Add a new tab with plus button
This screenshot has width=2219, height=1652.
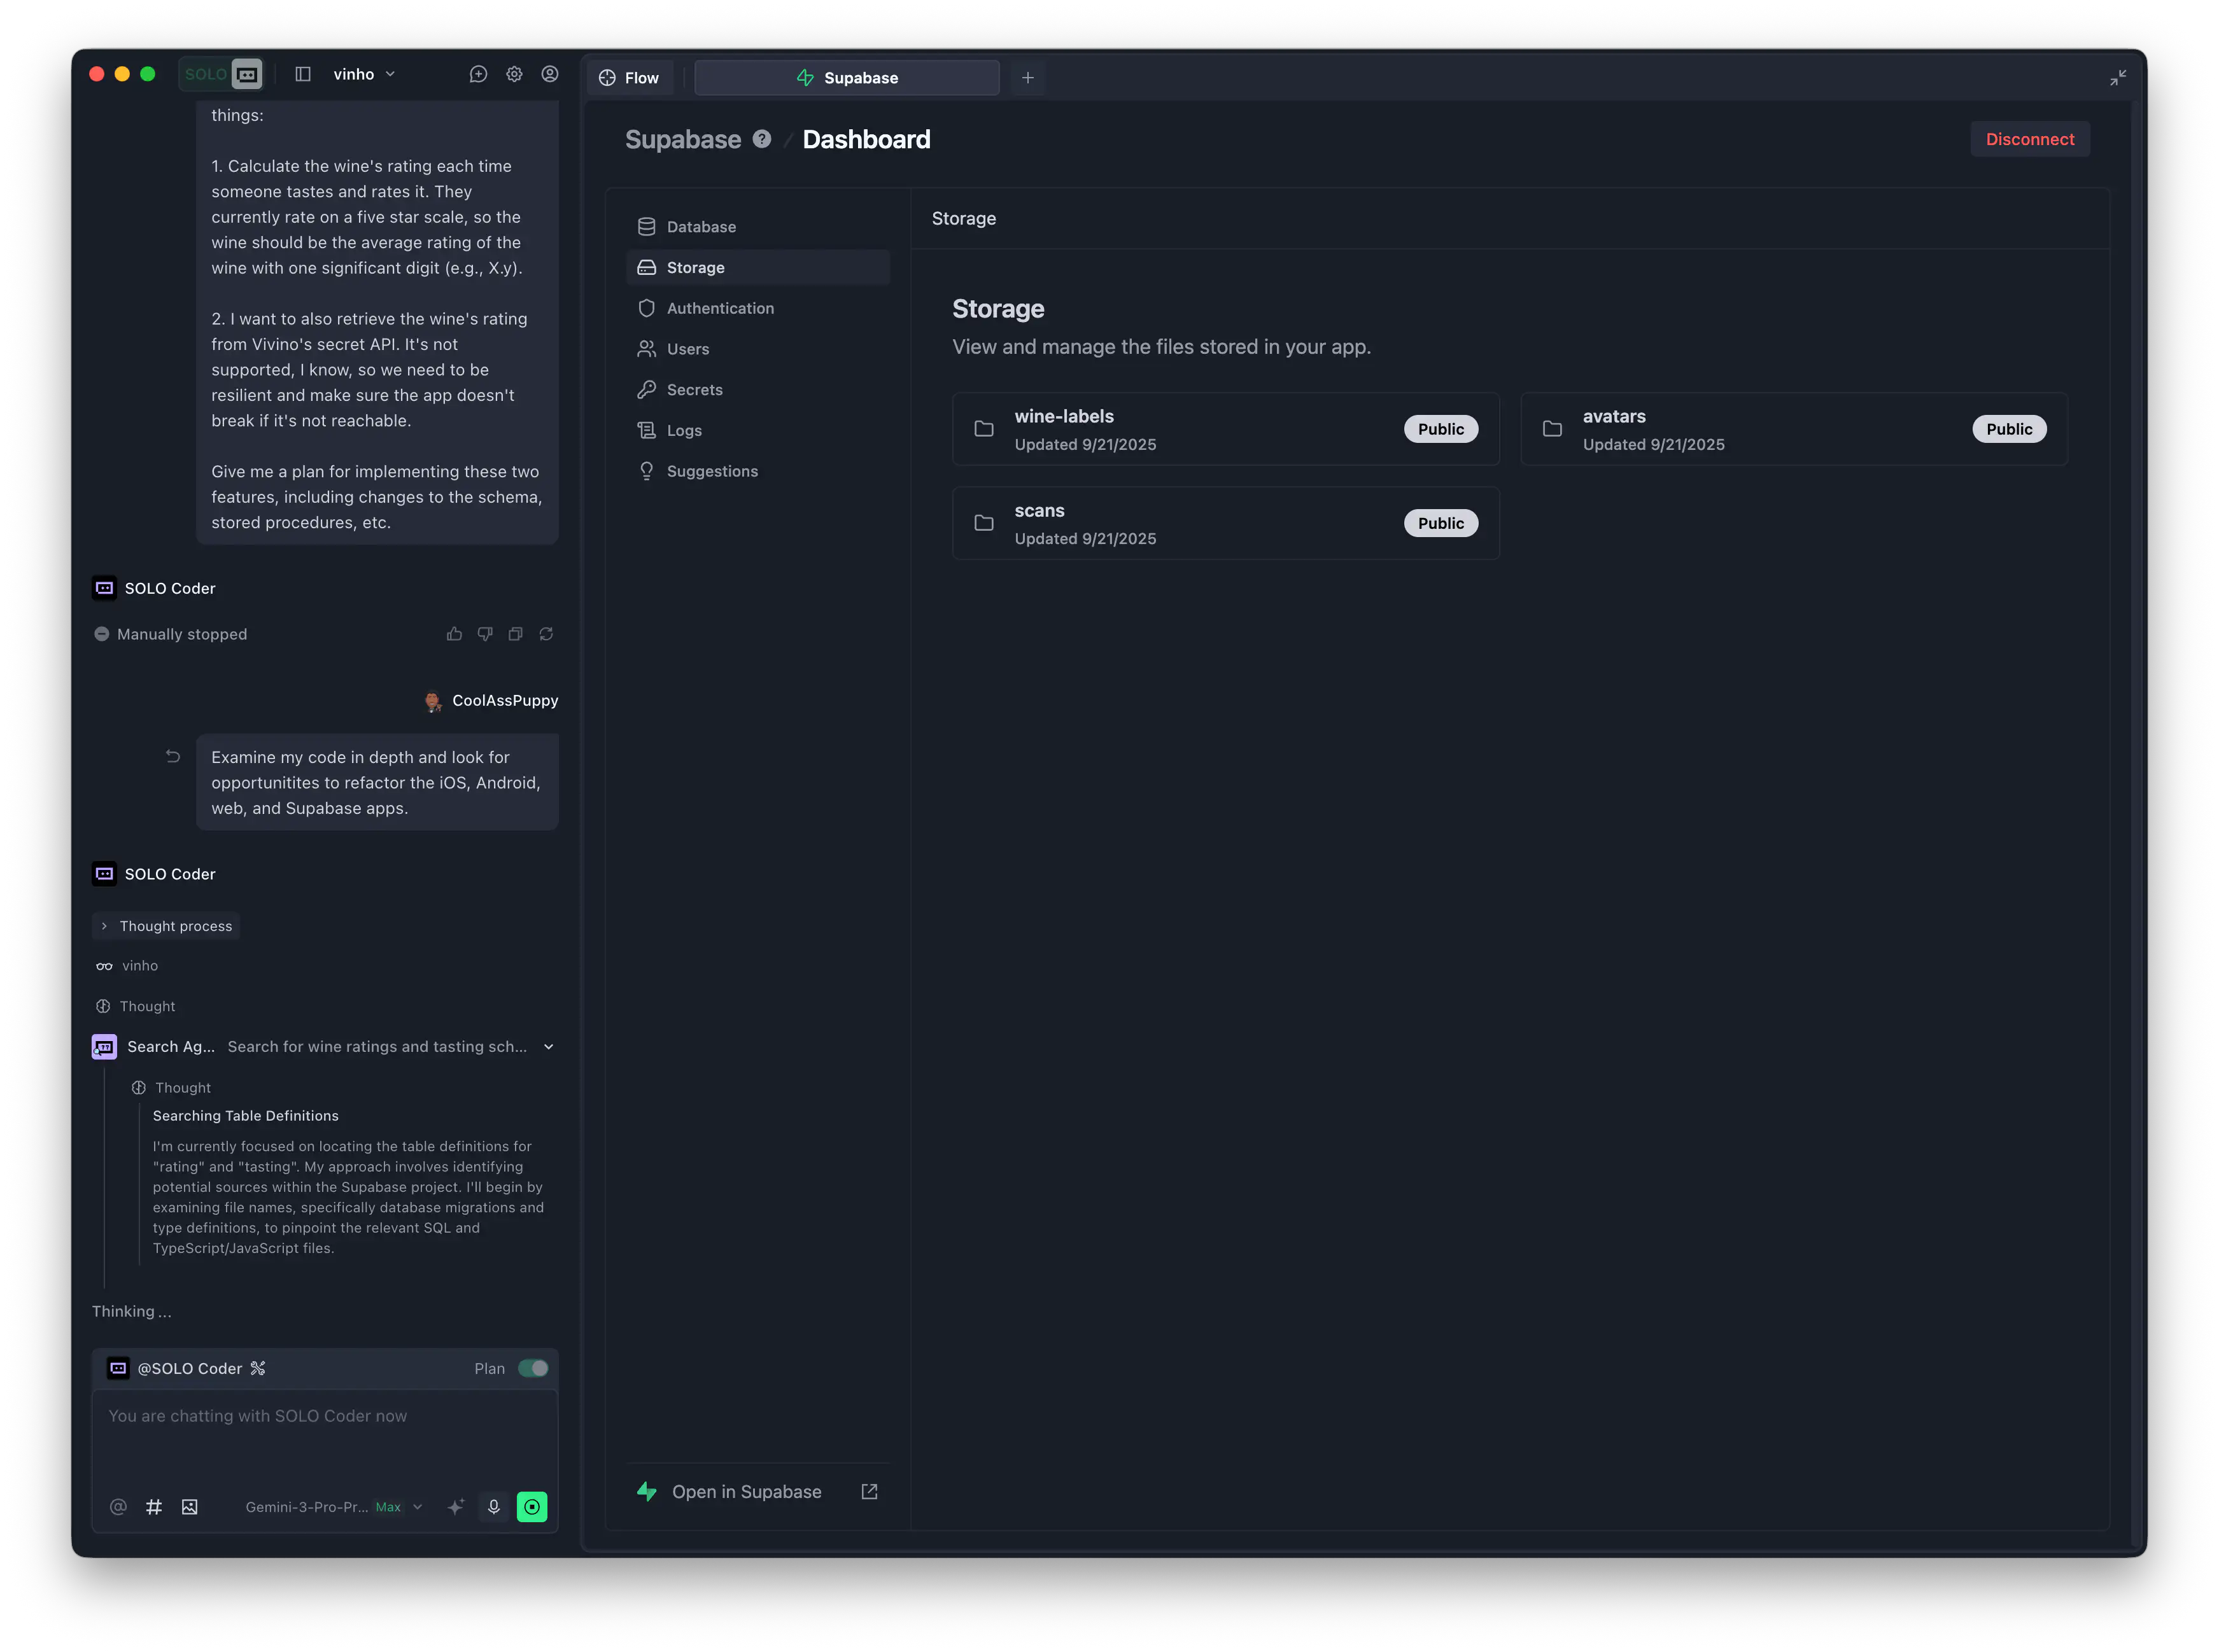click(x=1027, y=78)
